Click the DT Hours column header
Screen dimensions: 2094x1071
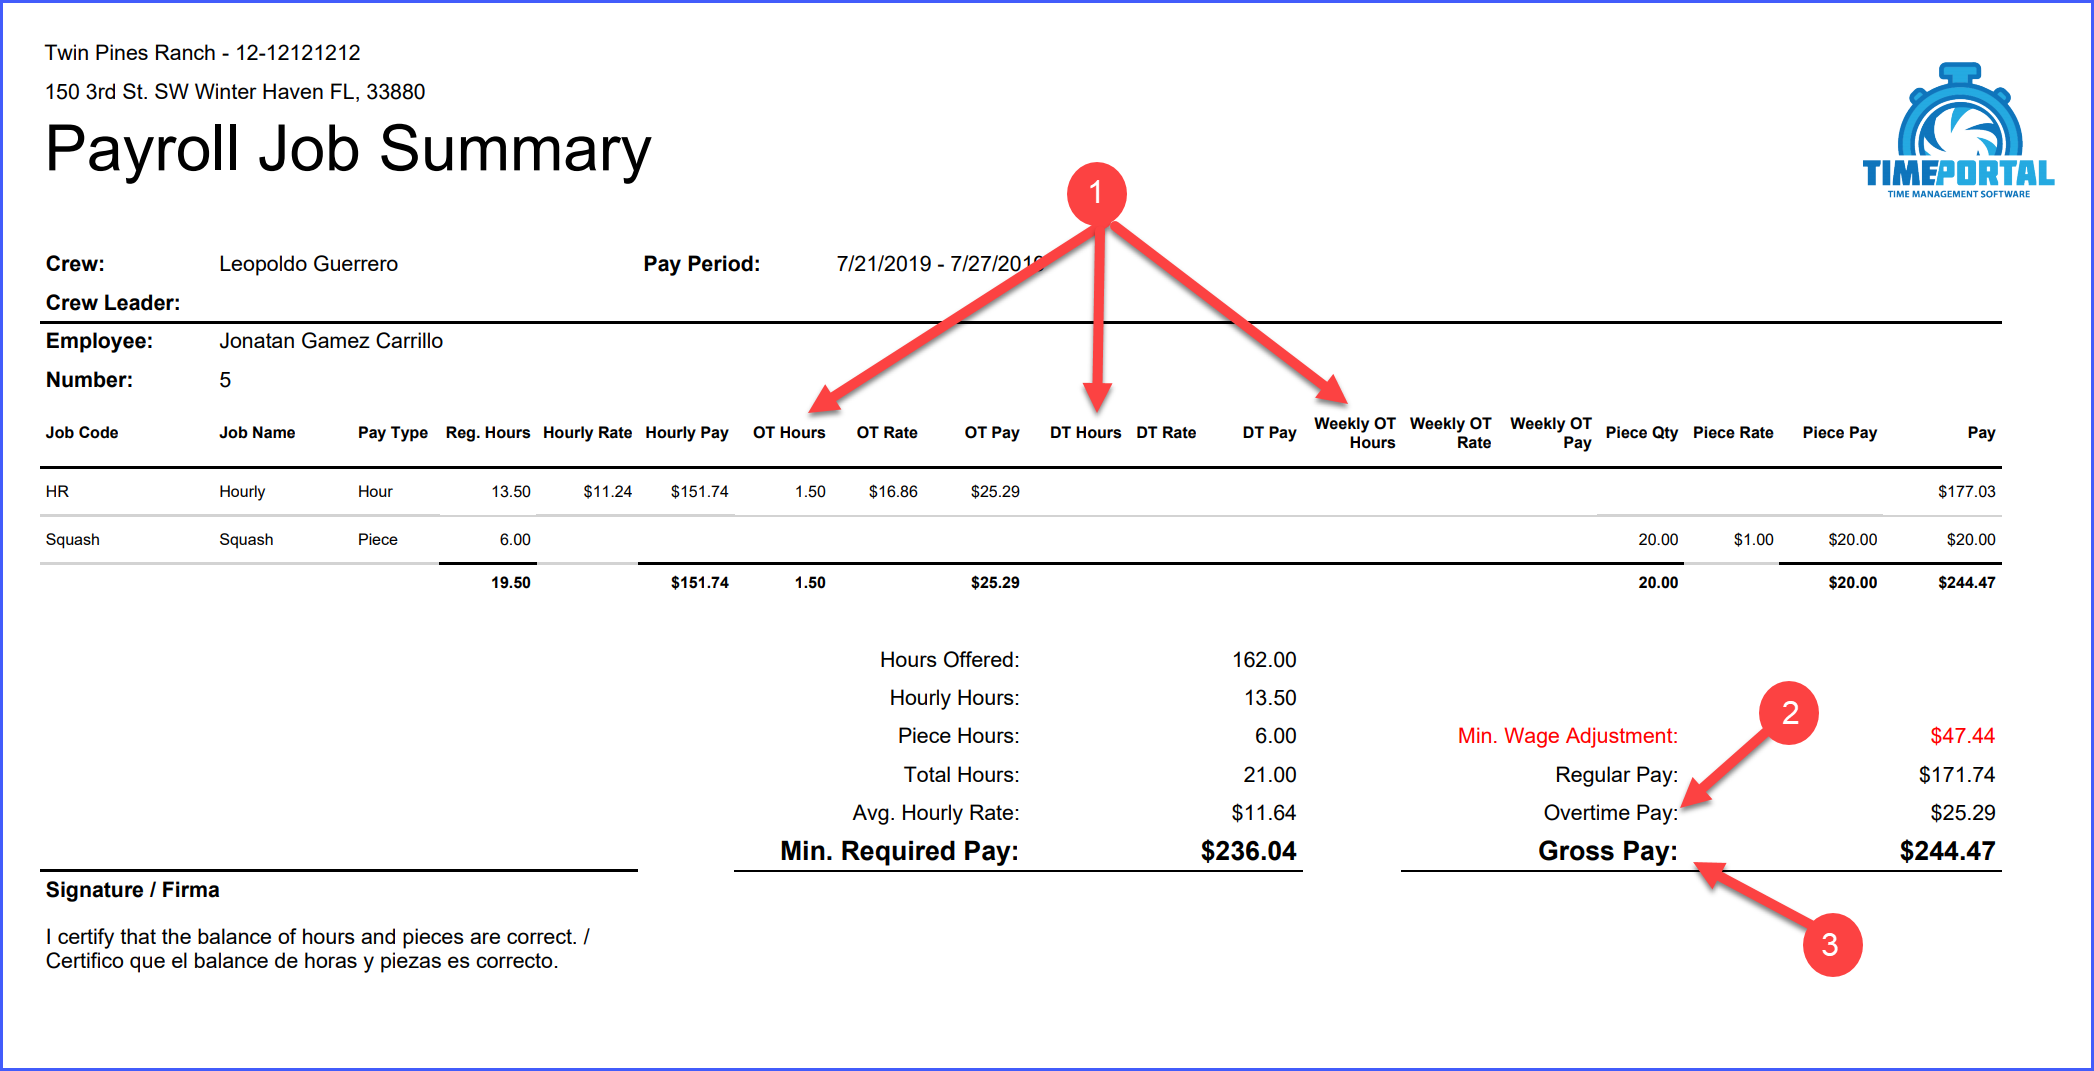click(x=1085, y=433)
